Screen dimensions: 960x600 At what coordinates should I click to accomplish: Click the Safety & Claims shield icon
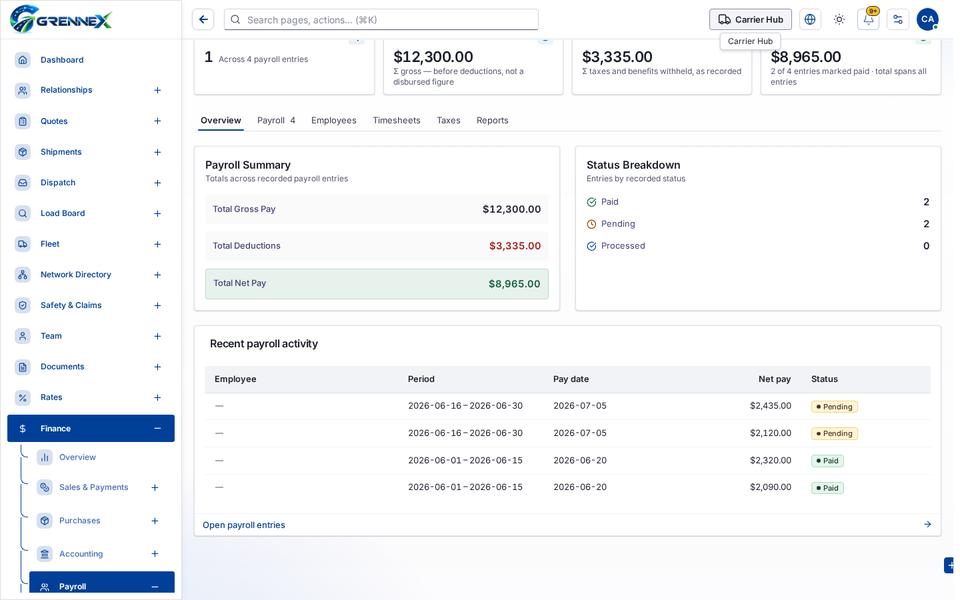click(x=23, y=305)
